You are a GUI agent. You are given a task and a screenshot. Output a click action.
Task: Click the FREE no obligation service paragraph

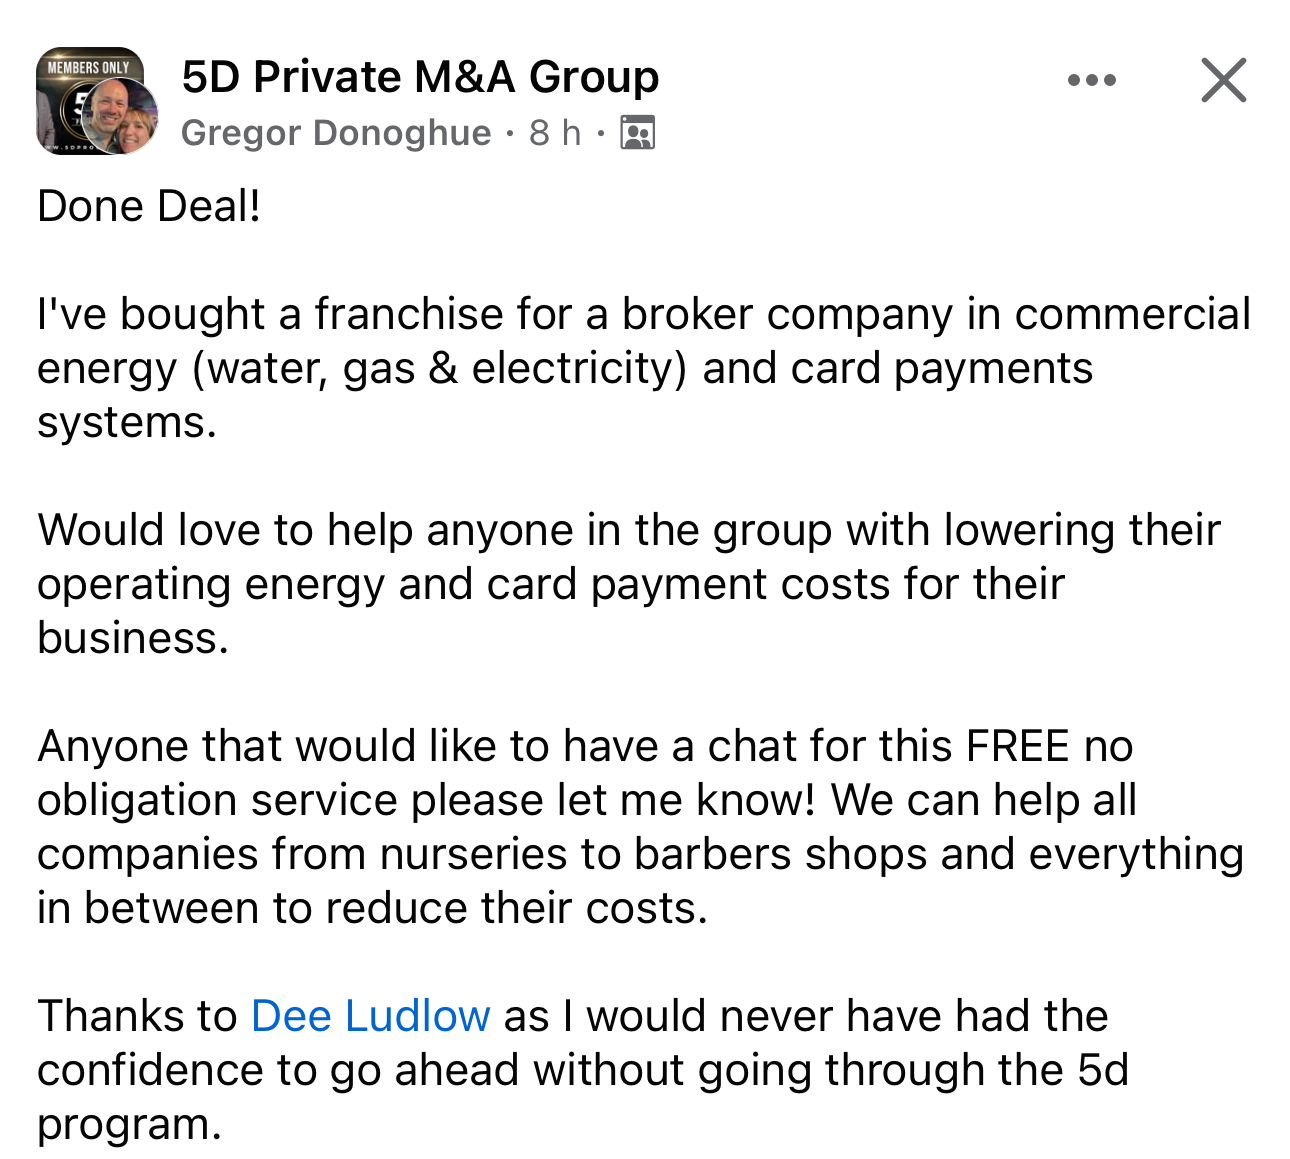pos(640,827)
